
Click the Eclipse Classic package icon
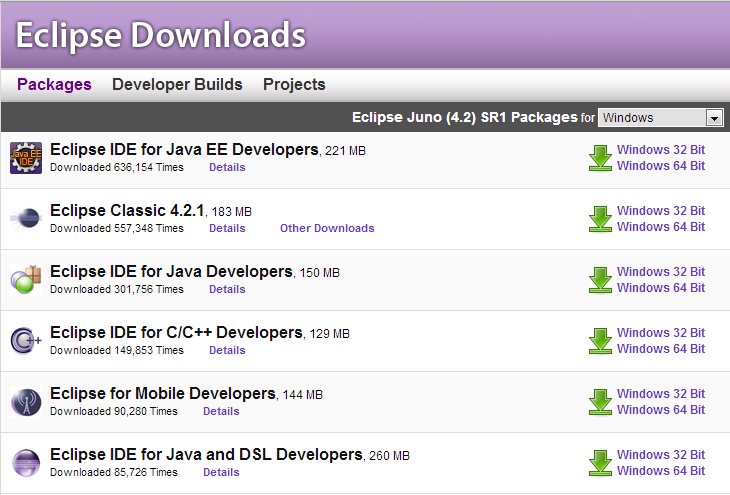(x=25, y=219)
